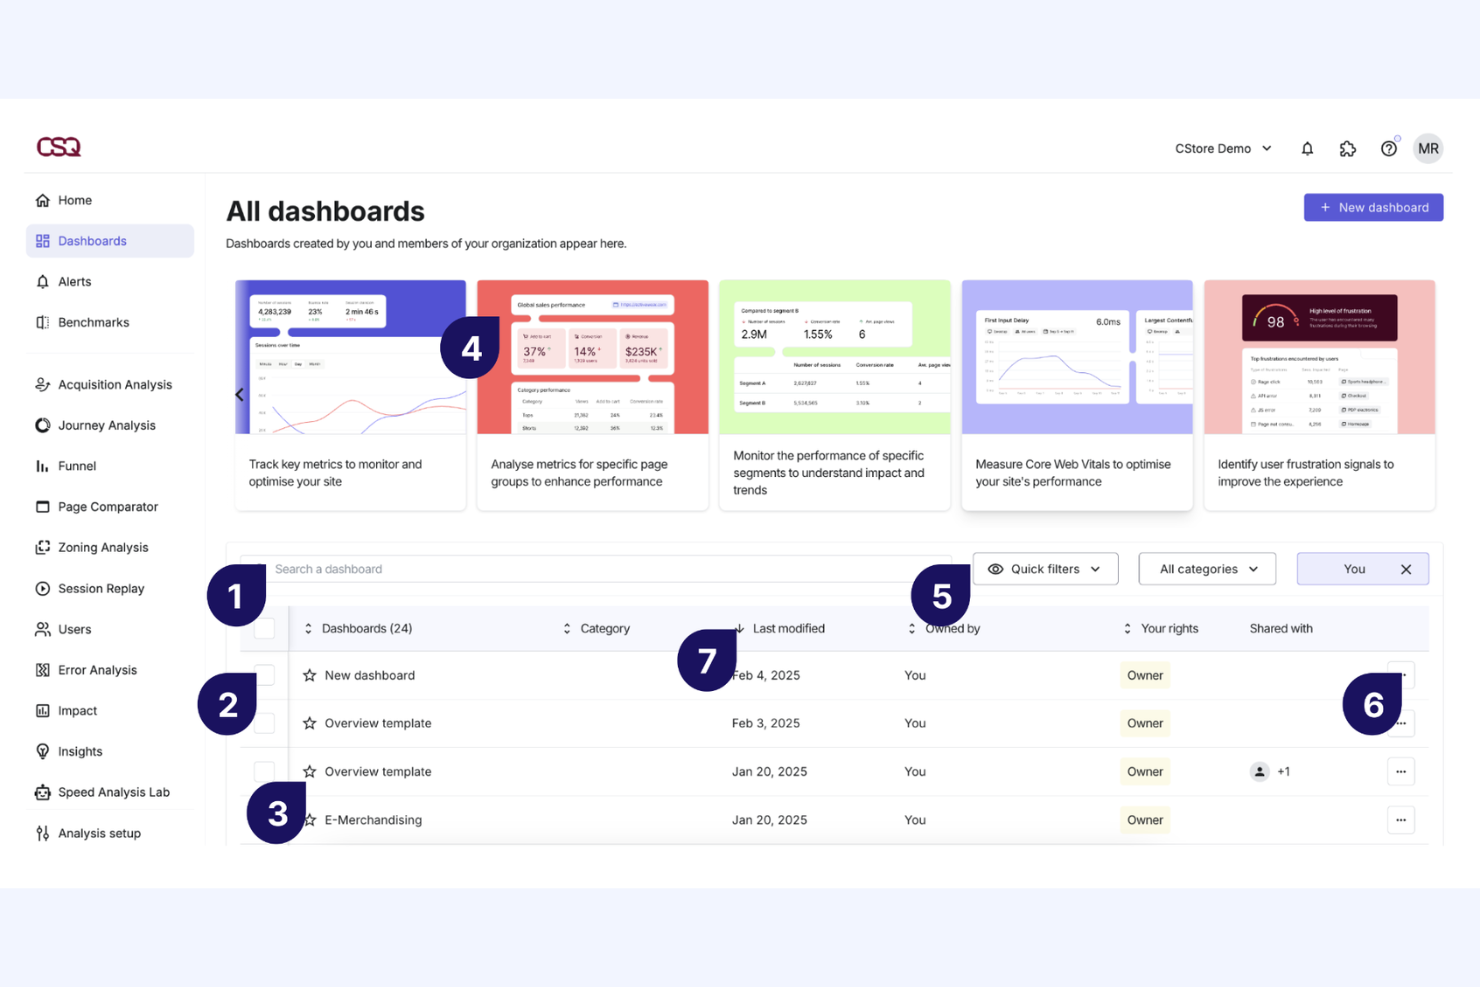Select the Funnel analysis icon
The image size is (1480, 987).
tap(42, 466)
